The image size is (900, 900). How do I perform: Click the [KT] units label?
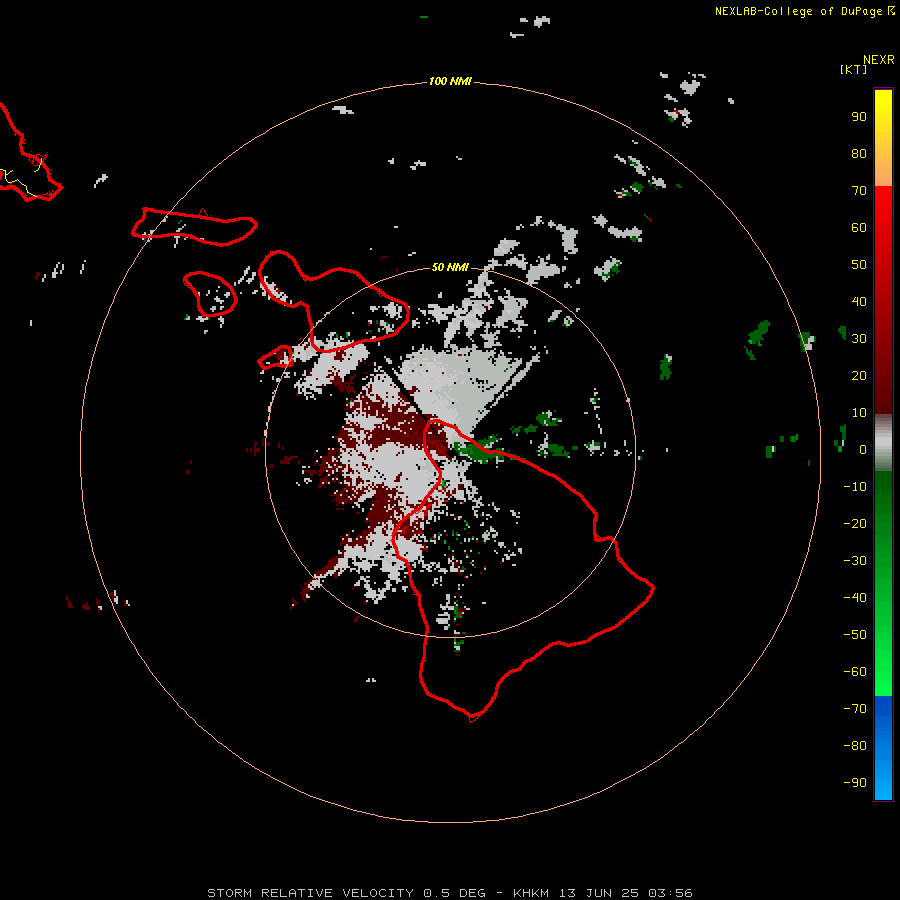[x=854, y=69]
